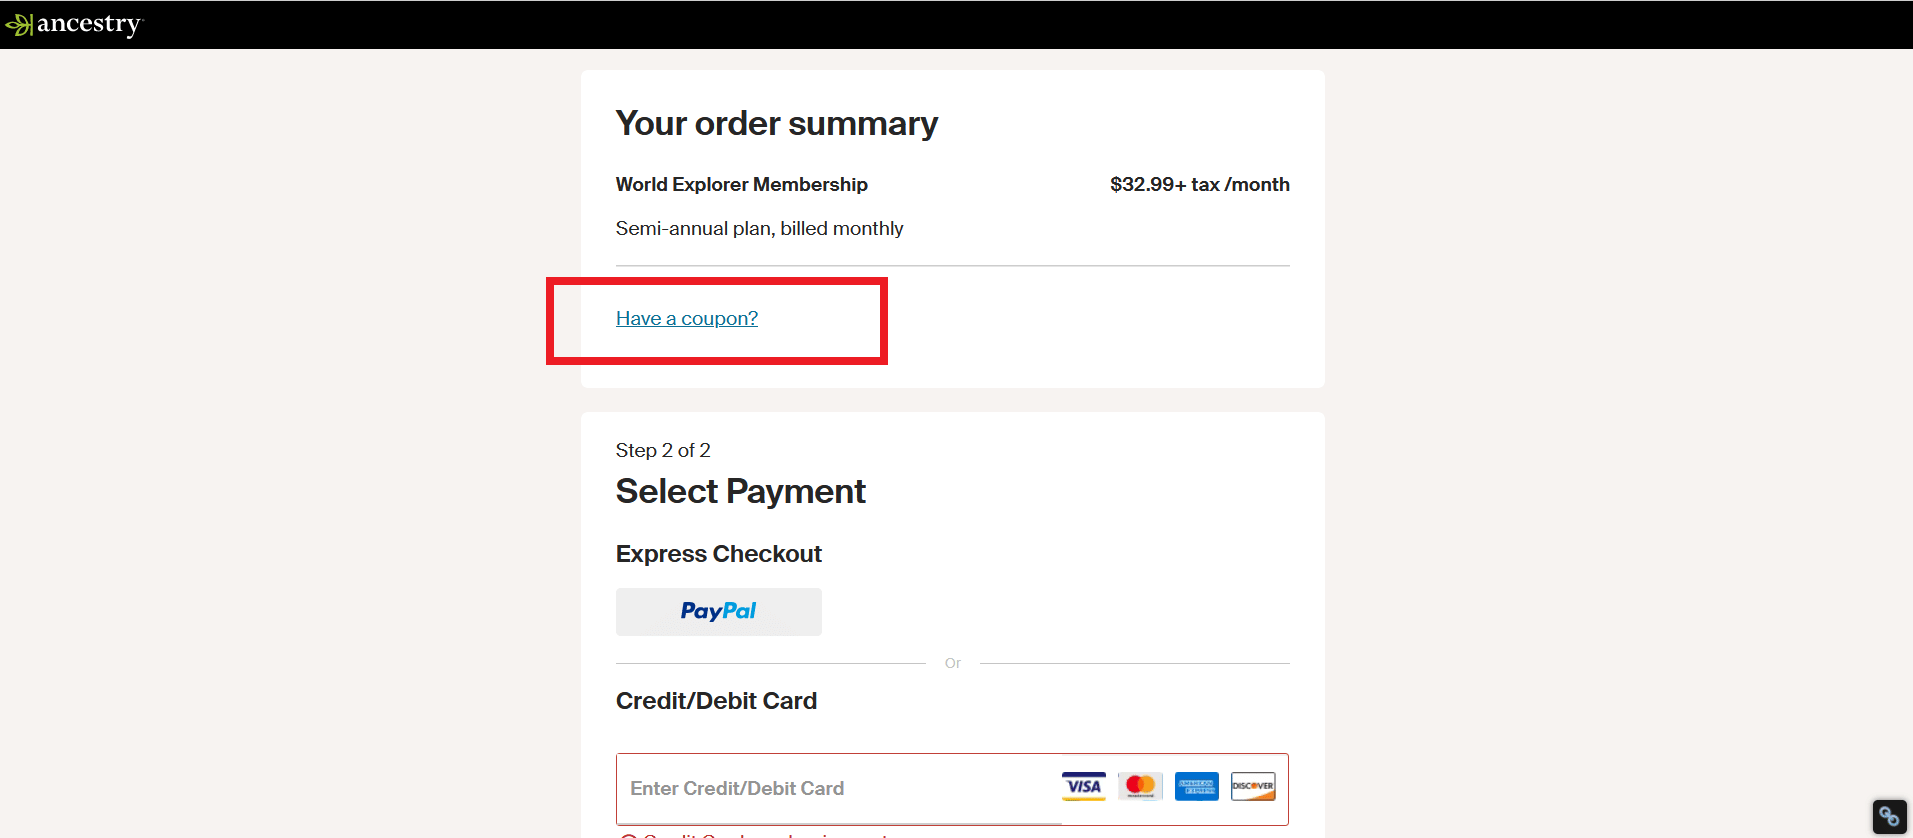This screenshot has width=1913, height=838.
Task: Open the "Have a coupon?" link
Action: [687, 319]
